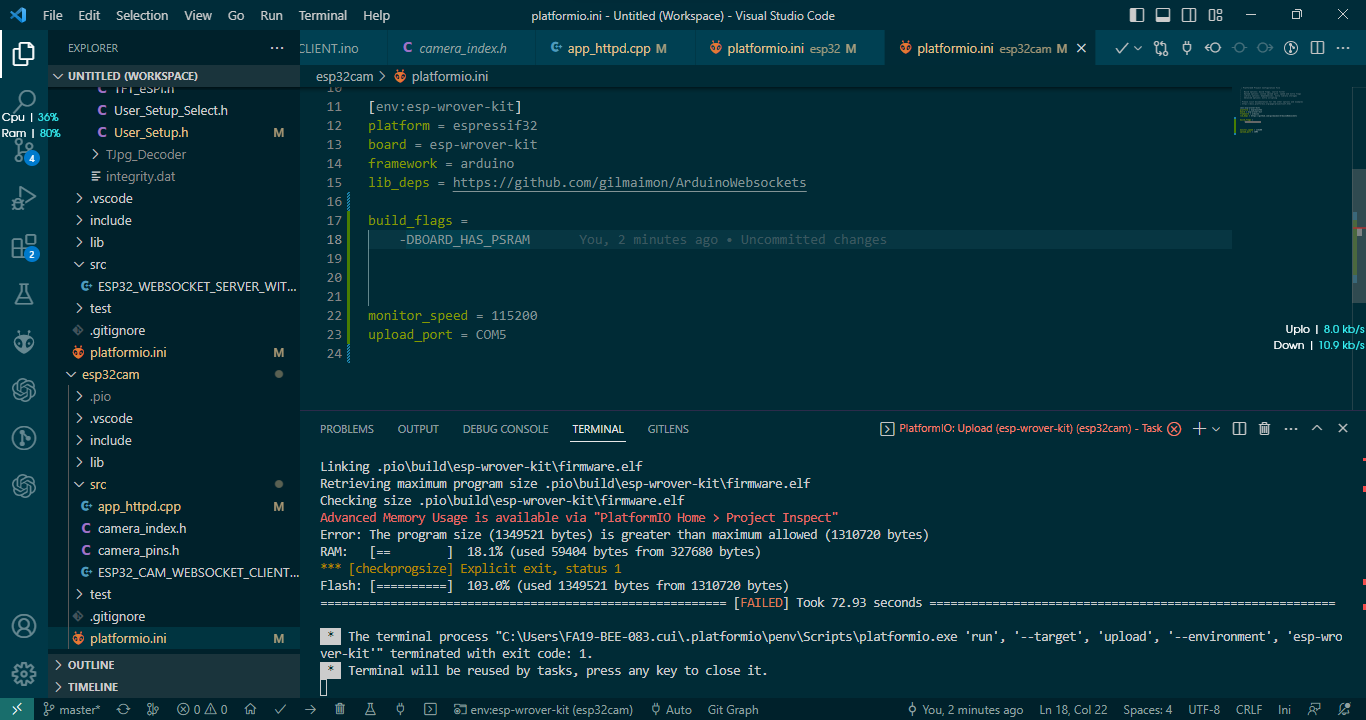Open PlatformIO Serial Monitor plug in status bar
1366x720 pixels.
coord(400,709)
